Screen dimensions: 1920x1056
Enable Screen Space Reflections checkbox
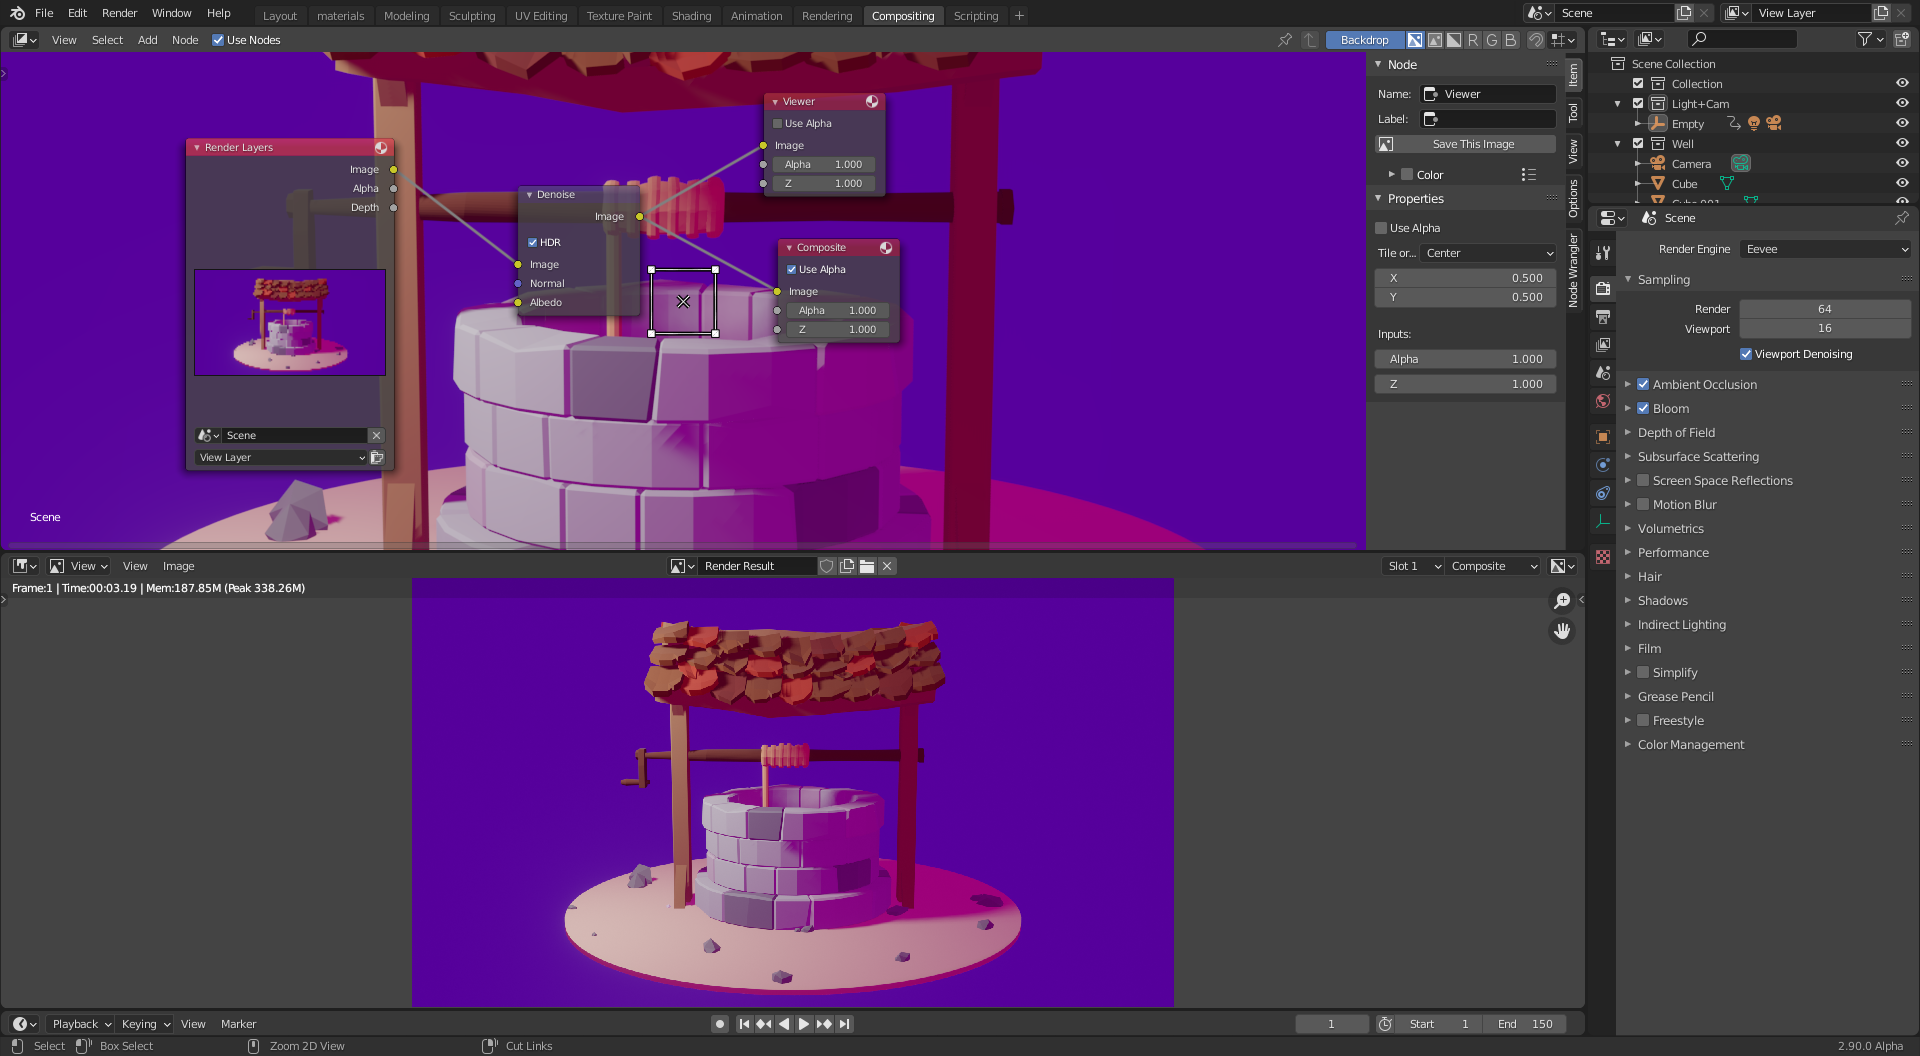pyautogui.click(x=1643, y=480)
